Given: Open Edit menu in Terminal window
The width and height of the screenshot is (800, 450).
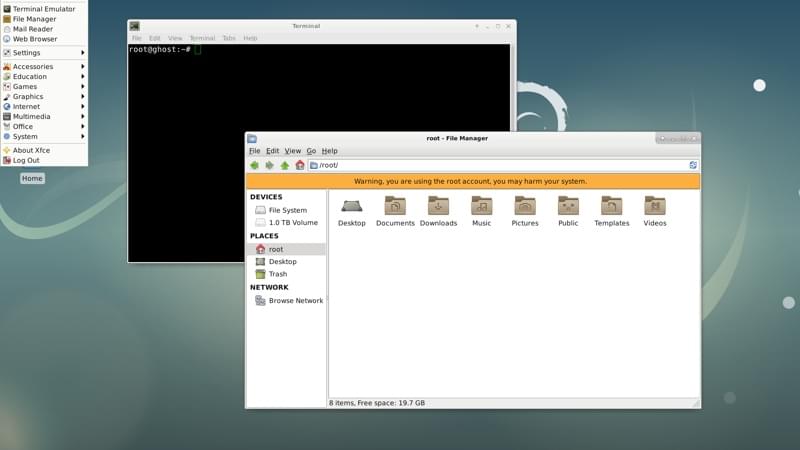Looking at the screenshot, I should point(155,38).
